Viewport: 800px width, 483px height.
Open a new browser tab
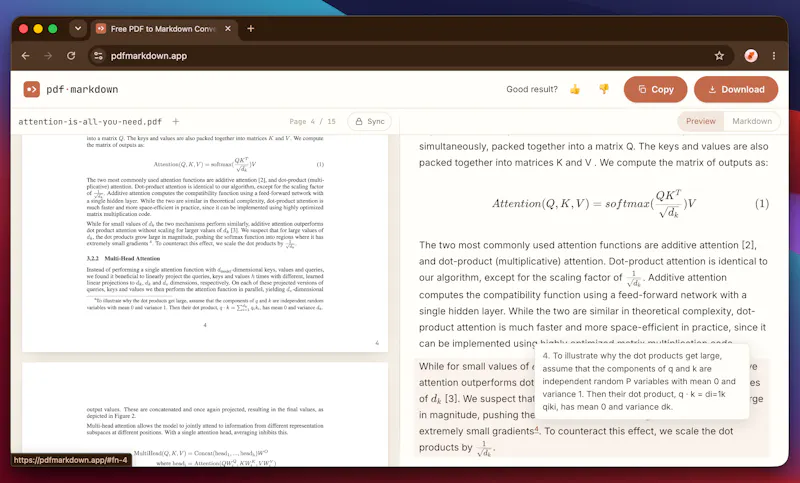[x=251, y=29]
